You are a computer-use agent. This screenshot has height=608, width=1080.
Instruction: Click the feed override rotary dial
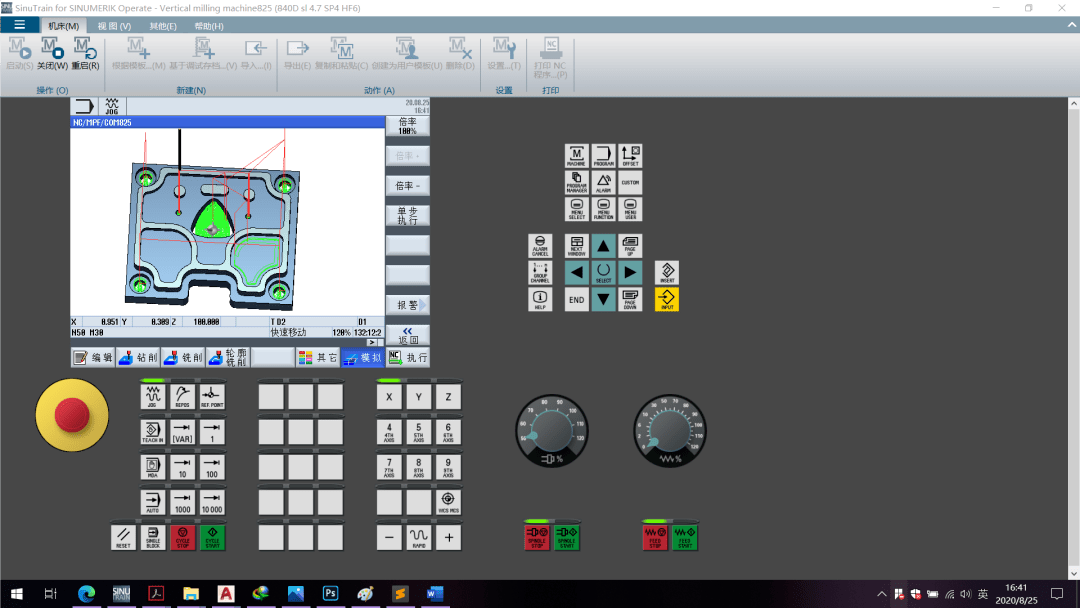tap(669, 431)
